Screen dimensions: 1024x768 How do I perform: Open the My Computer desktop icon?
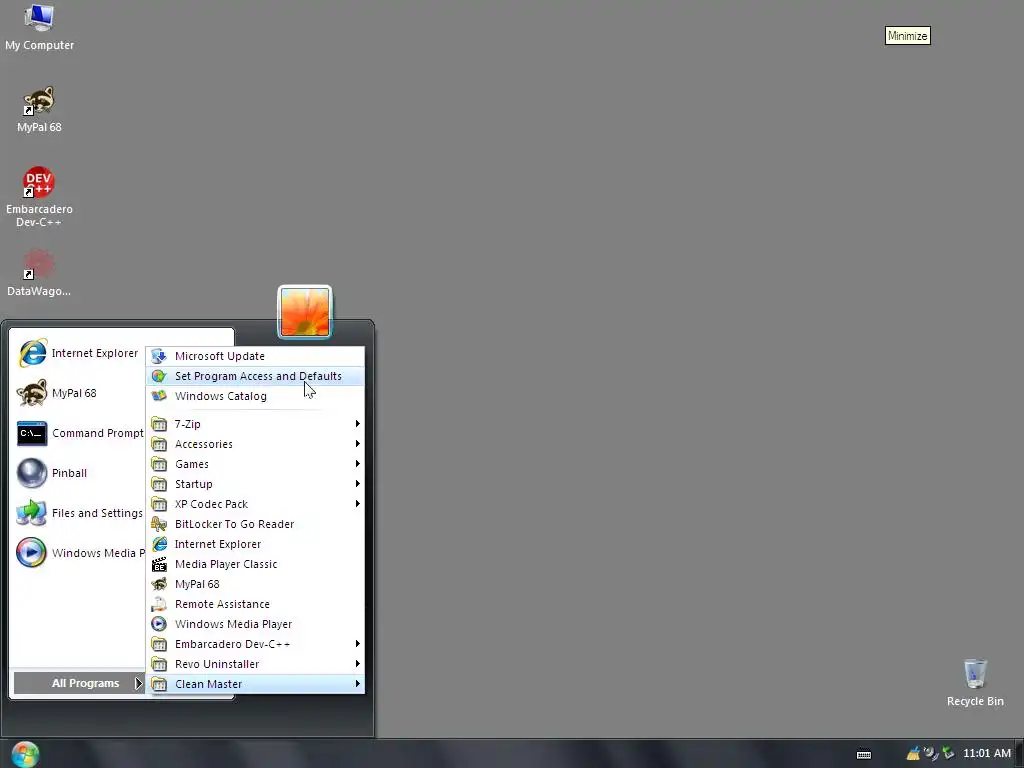click(39, 27)
